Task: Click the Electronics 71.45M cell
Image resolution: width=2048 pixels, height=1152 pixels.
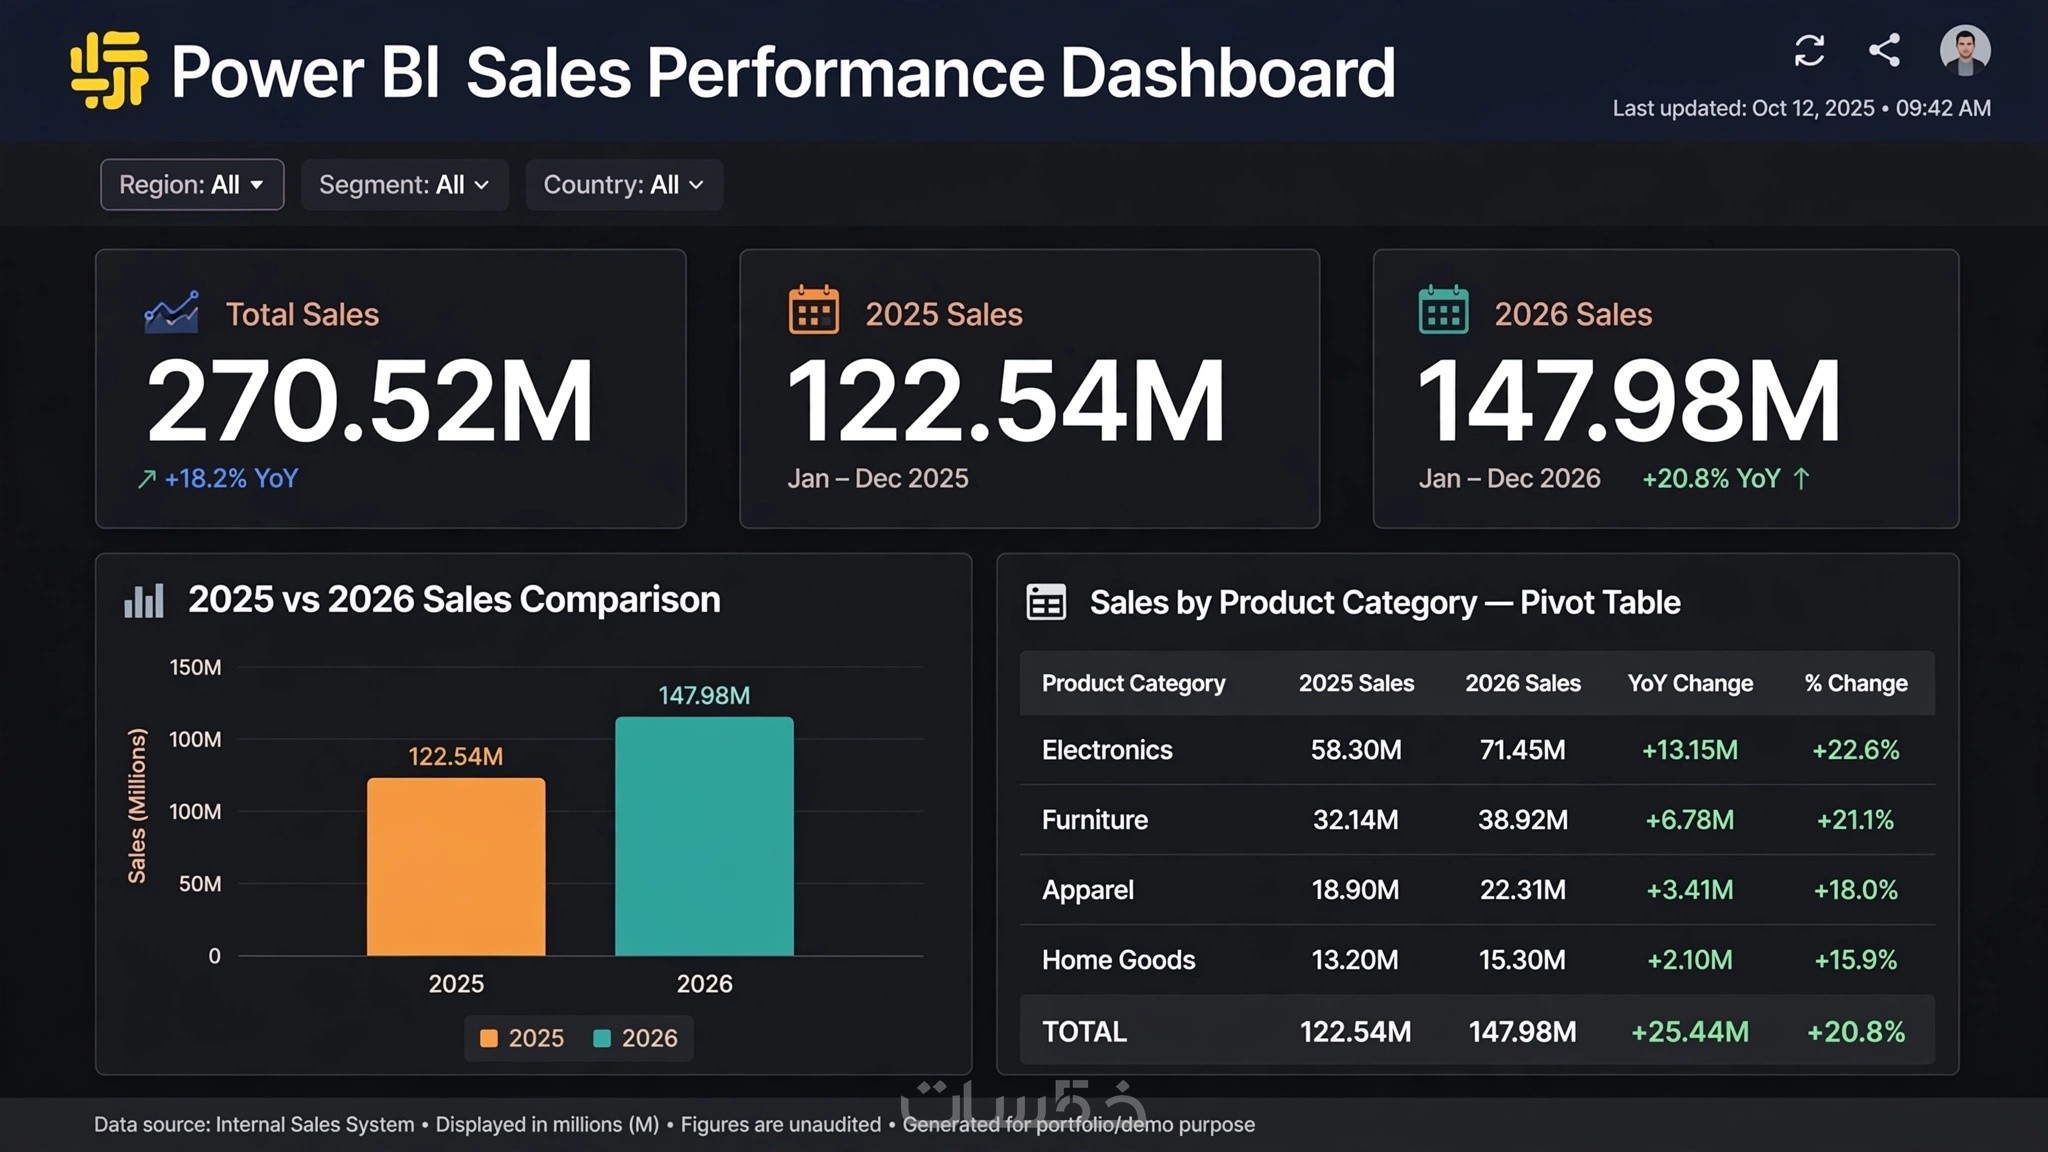Action: tap(1523, 750)
